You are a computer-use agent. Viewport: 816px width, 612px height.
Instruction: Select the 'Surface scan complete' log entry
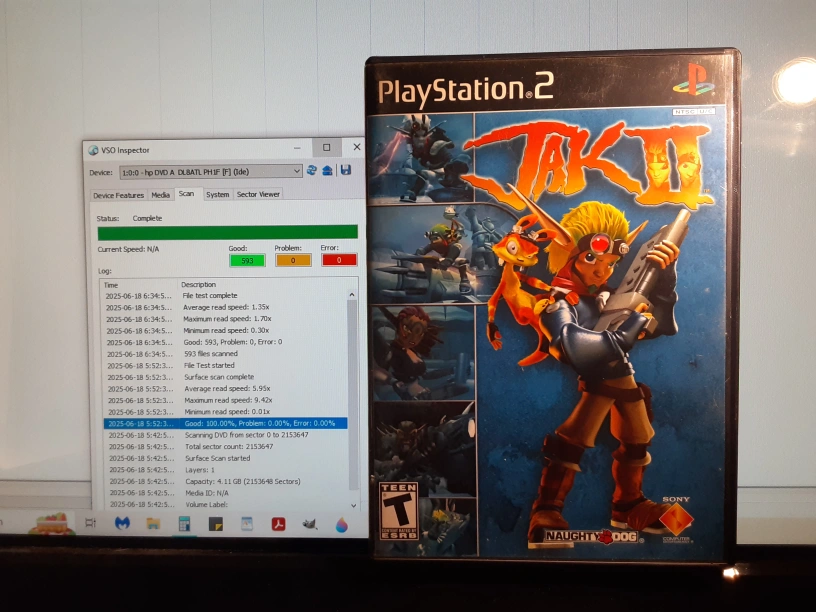click(x=218, y=377)
